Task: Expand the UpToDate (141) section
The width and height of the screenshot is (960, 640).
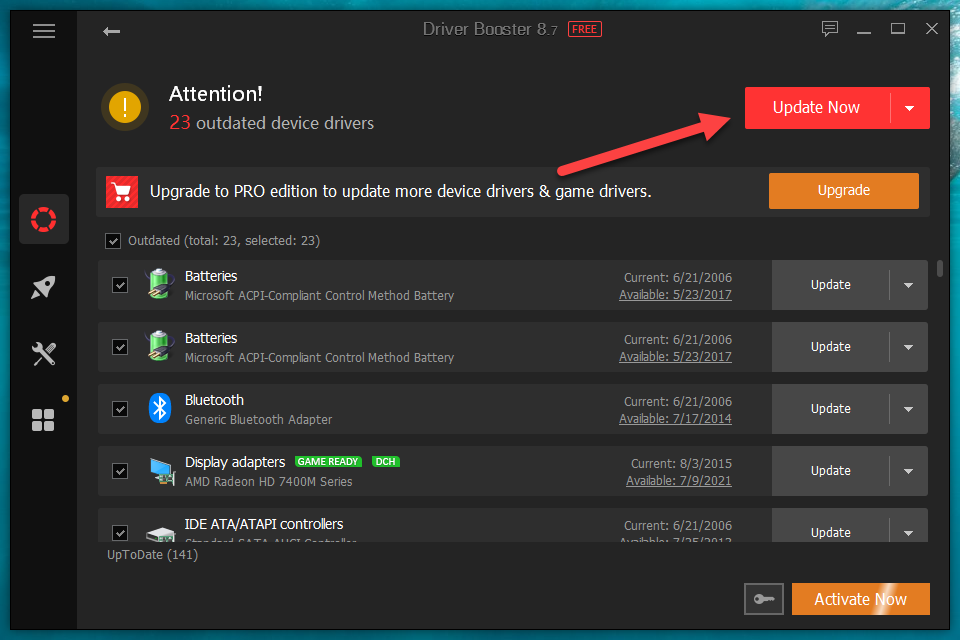Action: click(x=152, y=555)
